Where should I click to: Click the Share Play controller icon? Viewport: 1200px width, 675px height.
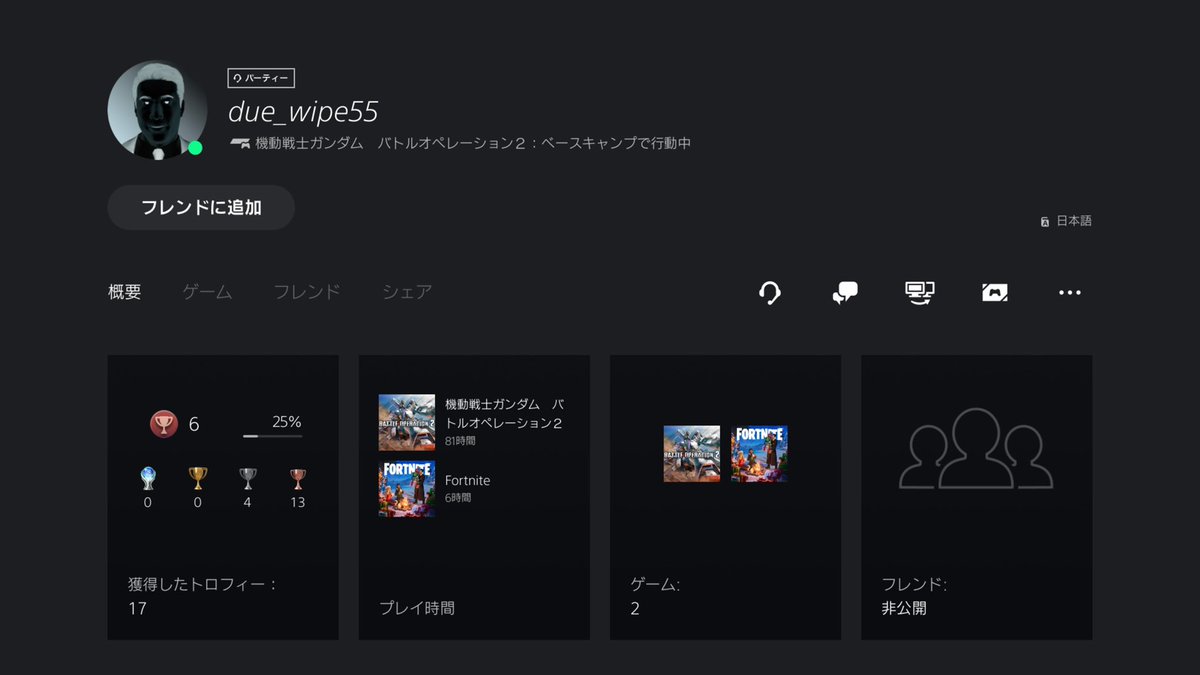coord(994,293)
